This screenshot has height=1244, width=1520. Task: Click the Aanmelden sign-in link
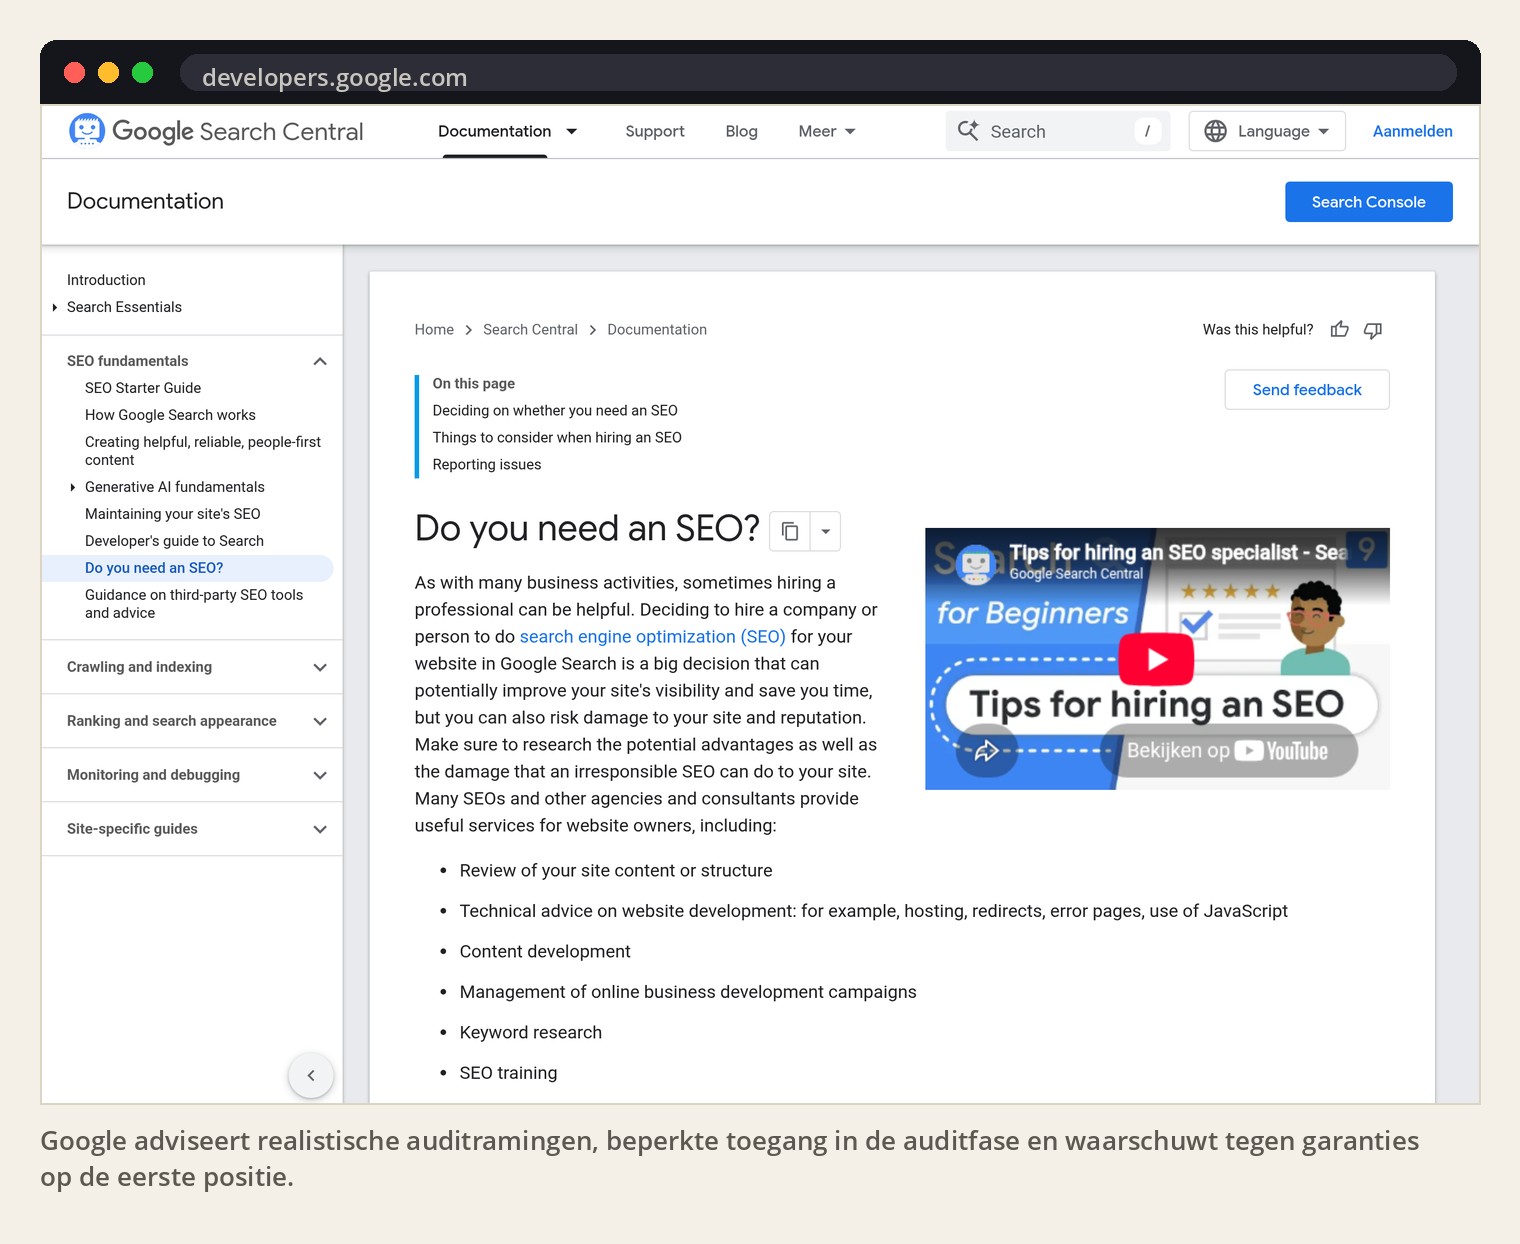point(1412,131)
